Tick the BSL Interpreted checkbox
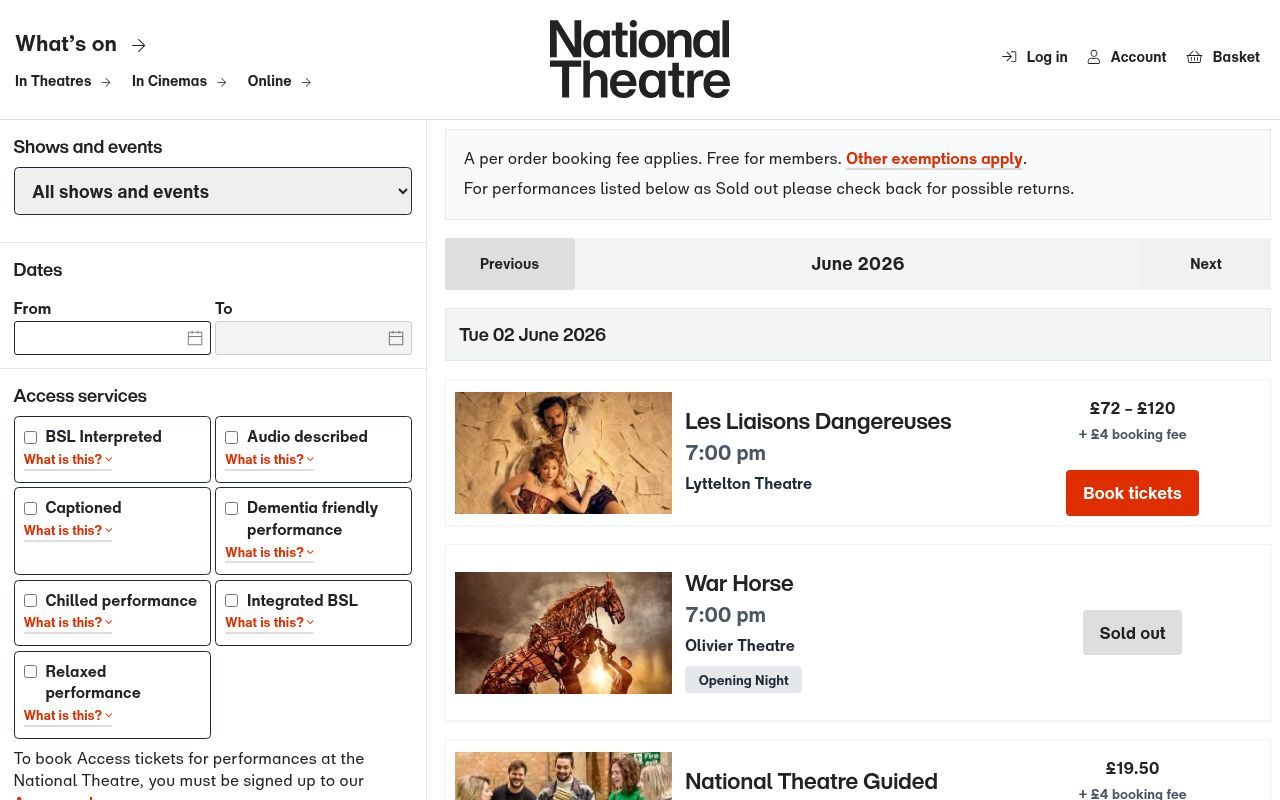1280x800 pixels. tap(30, 437)
